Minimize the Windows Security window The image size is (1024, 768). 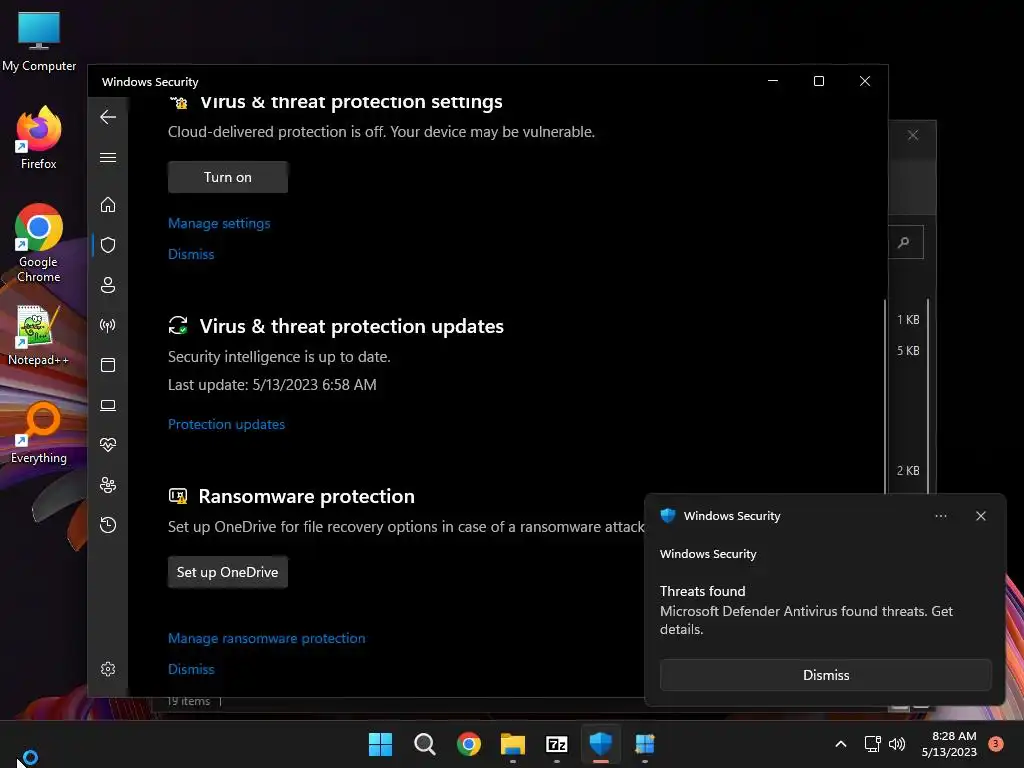[x=773, y=81]
